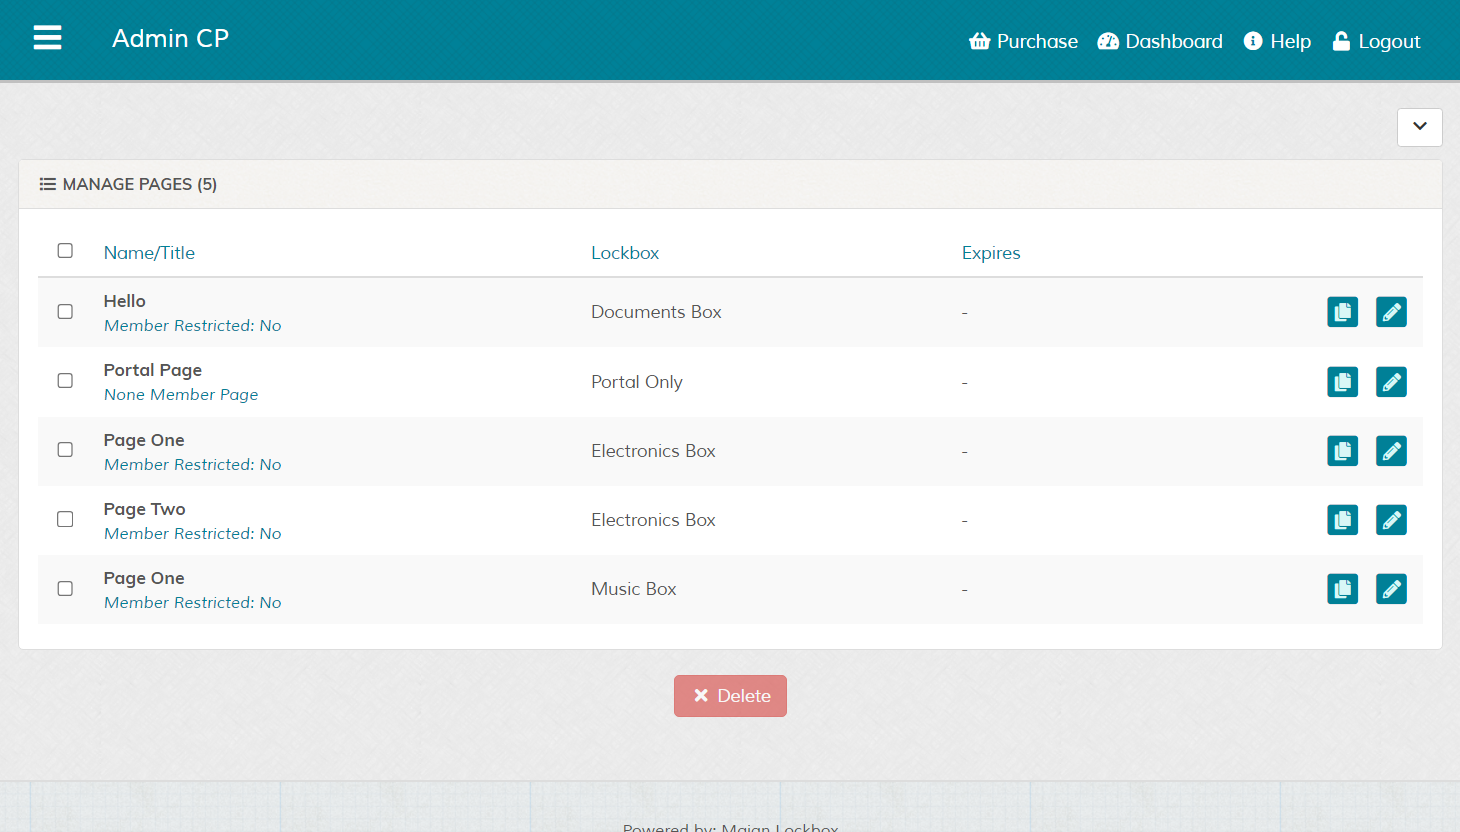This screenshot has height=832, width=1460.
Task: Click the copy icon for Hello page
Action: 1342,312
